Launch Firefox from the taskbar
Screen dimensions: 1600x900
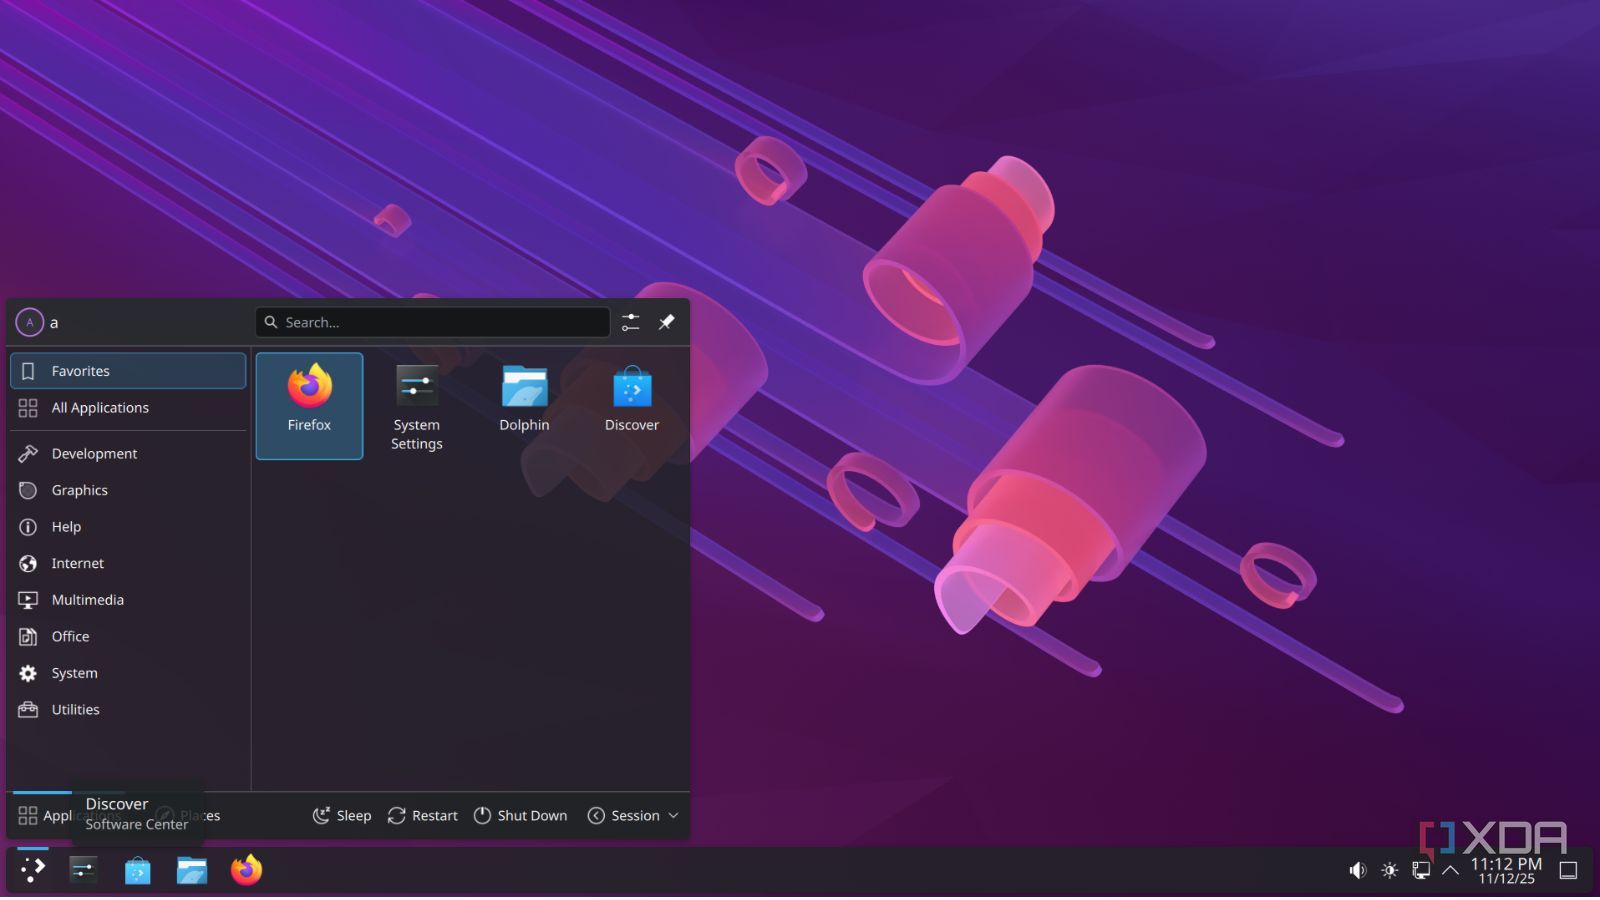[246, 870]
